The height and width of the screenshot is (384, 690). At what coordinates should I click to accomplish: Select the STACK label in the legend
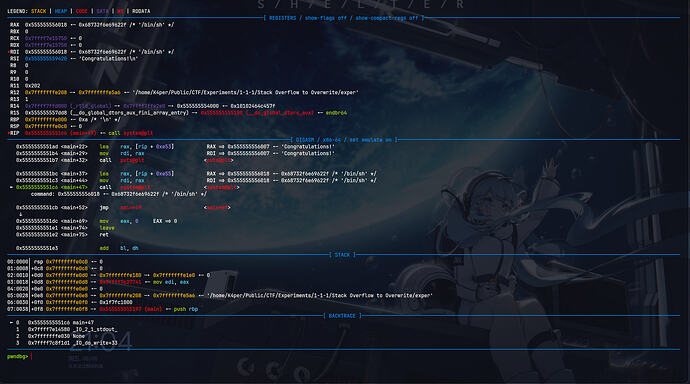point(39,11)
